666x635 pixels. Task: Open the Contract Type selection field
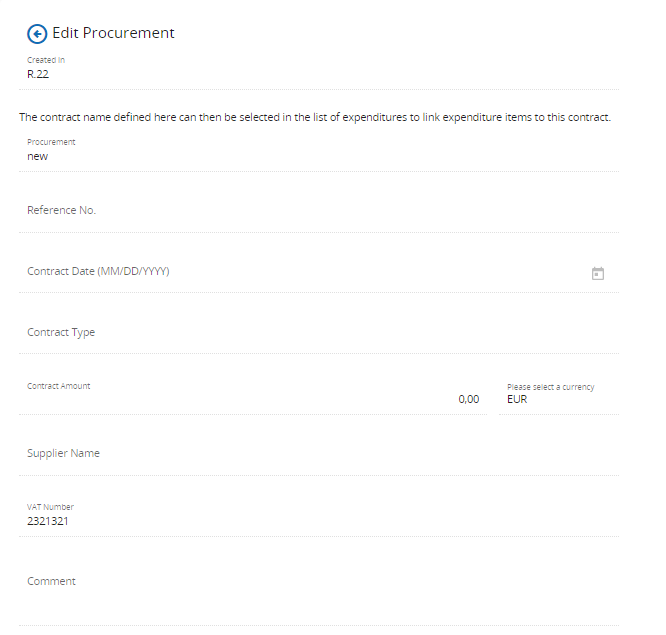320,333
